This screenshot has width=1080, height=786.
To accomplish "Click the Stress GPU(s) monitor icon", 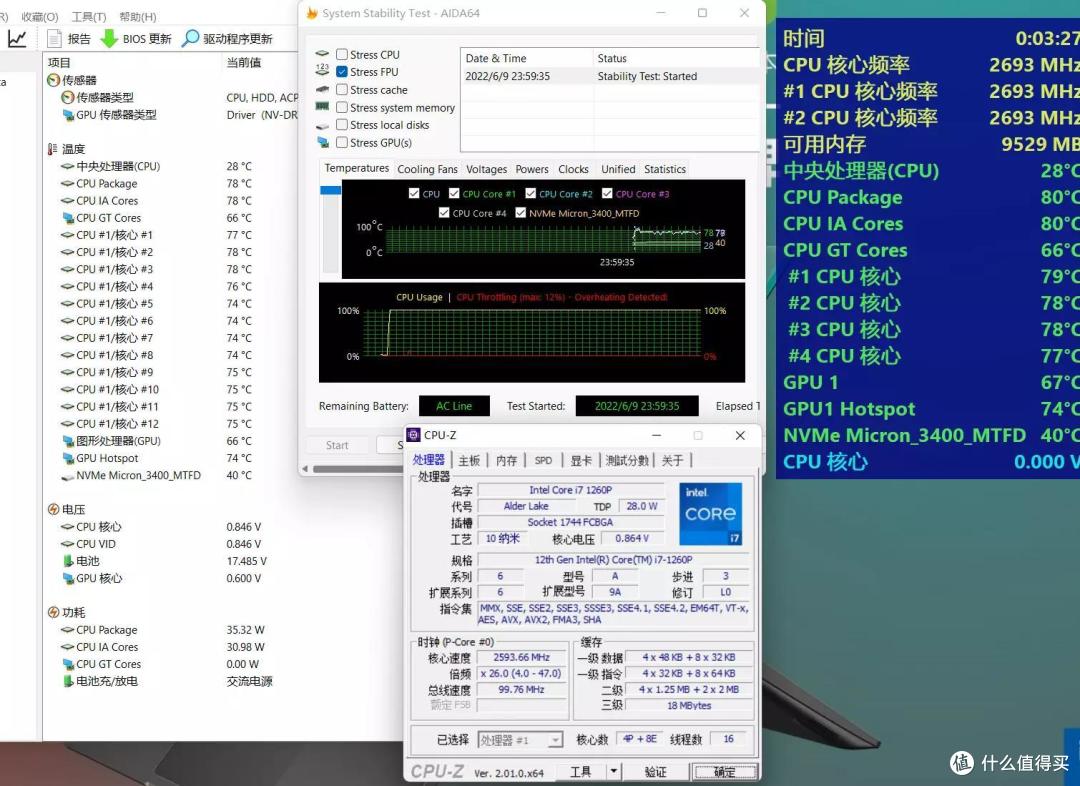I will 322,143.
